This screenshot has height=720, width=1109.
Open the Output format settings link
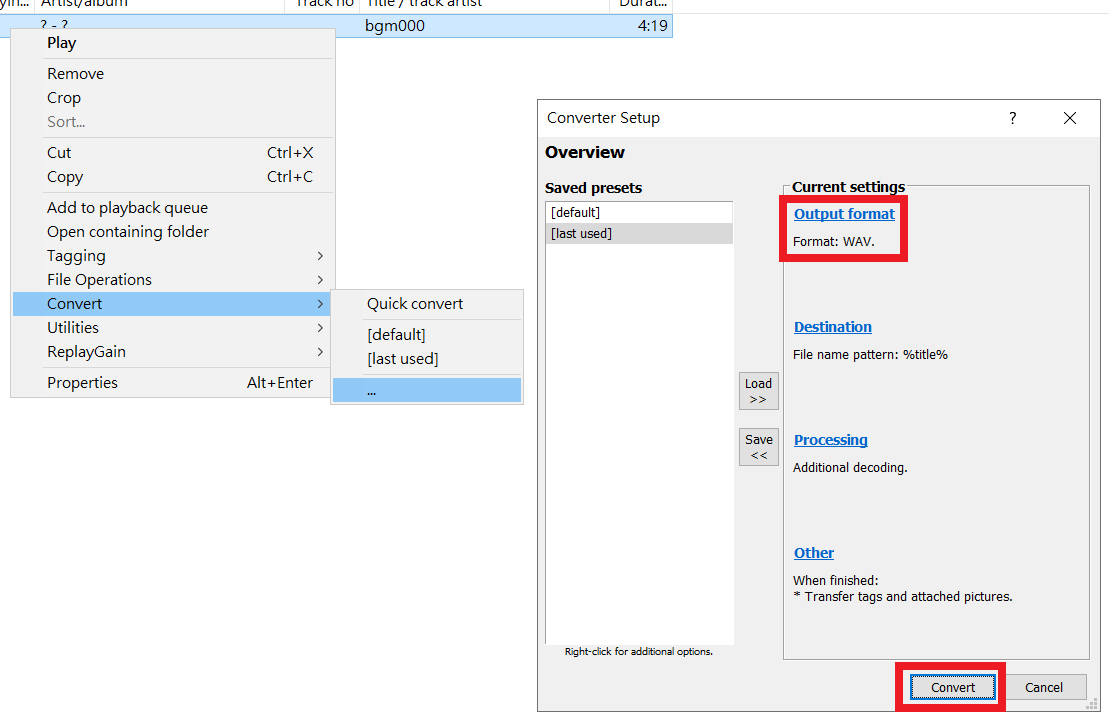844,214
